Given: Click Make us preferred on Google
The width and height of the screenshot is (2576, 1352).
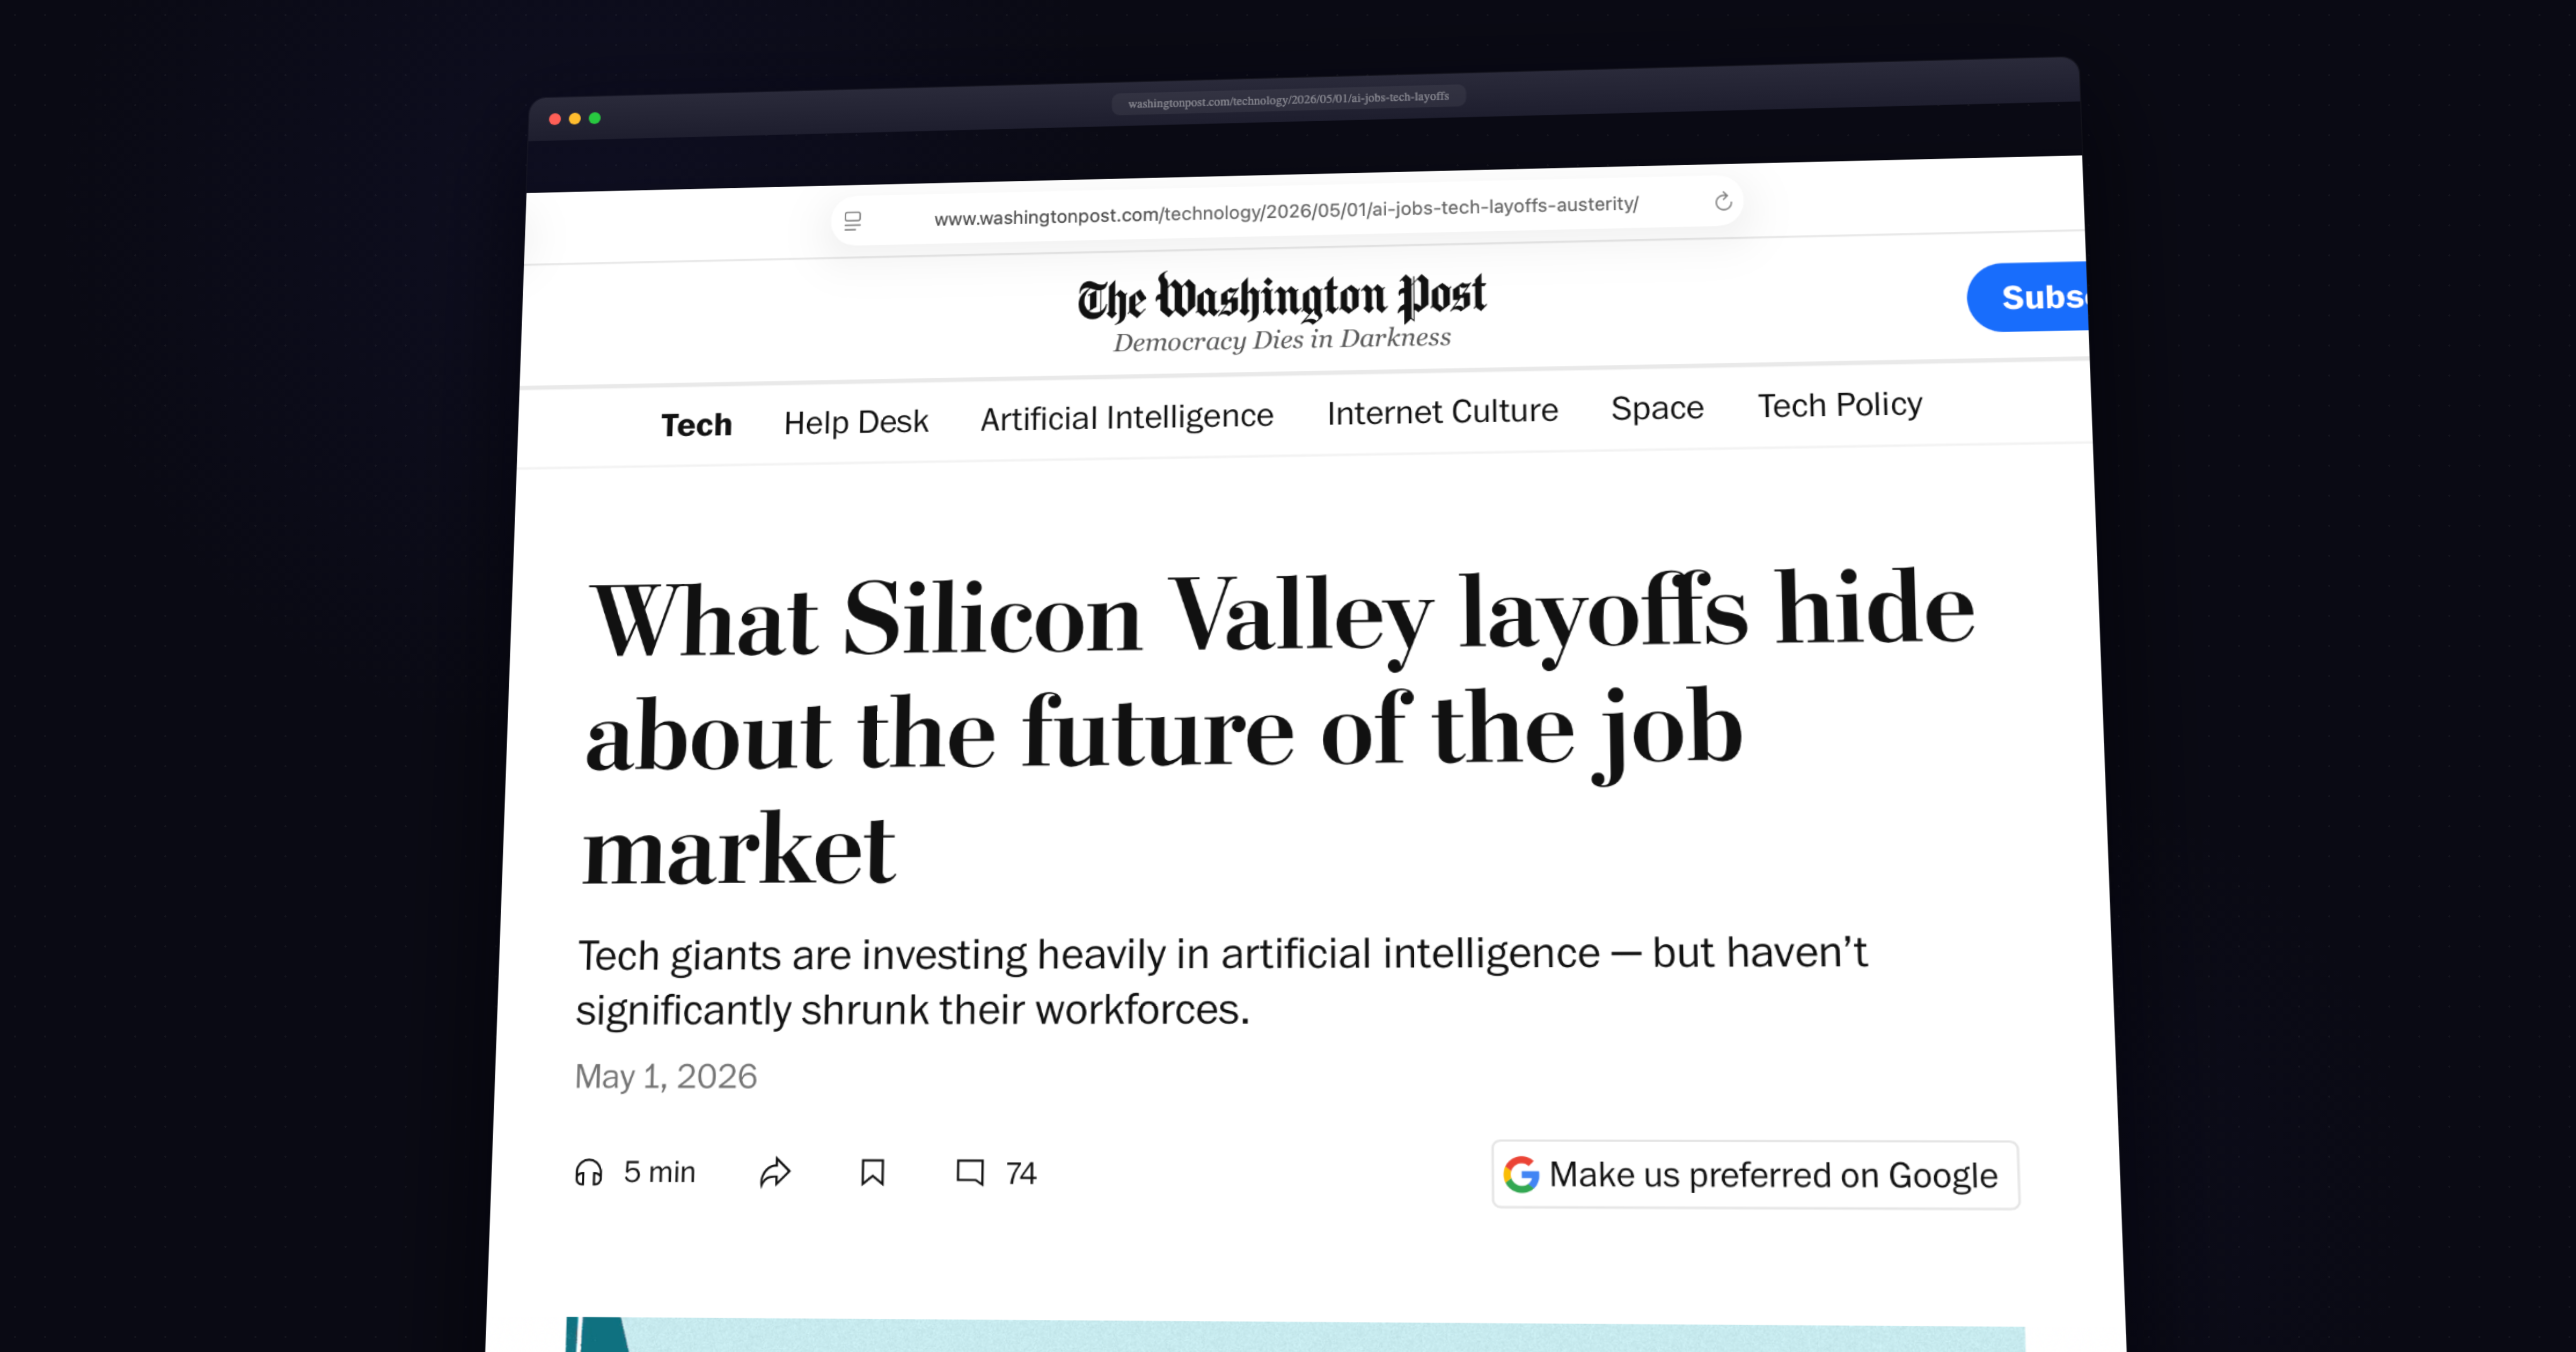Looking at the screenshot, I should pyautogui.click(x=1755, y=1175).
